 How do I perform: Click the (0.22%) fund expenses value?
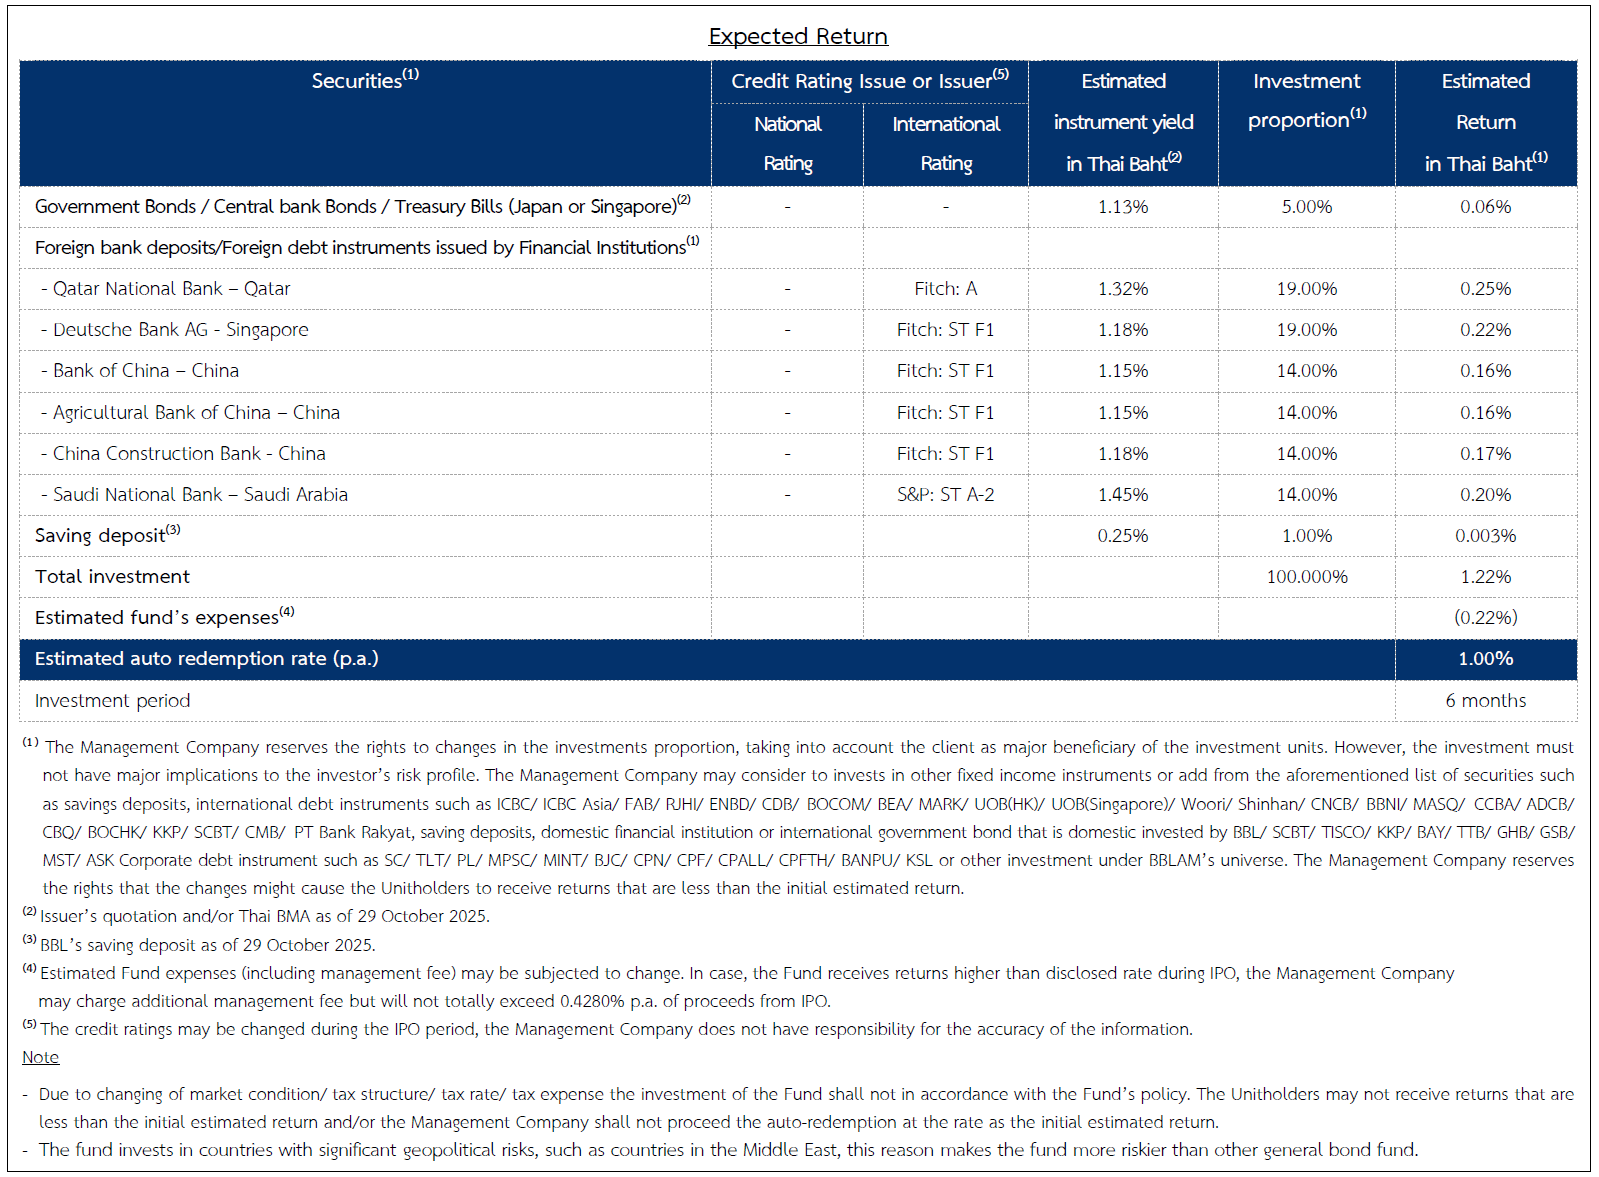click(1485, 618)
